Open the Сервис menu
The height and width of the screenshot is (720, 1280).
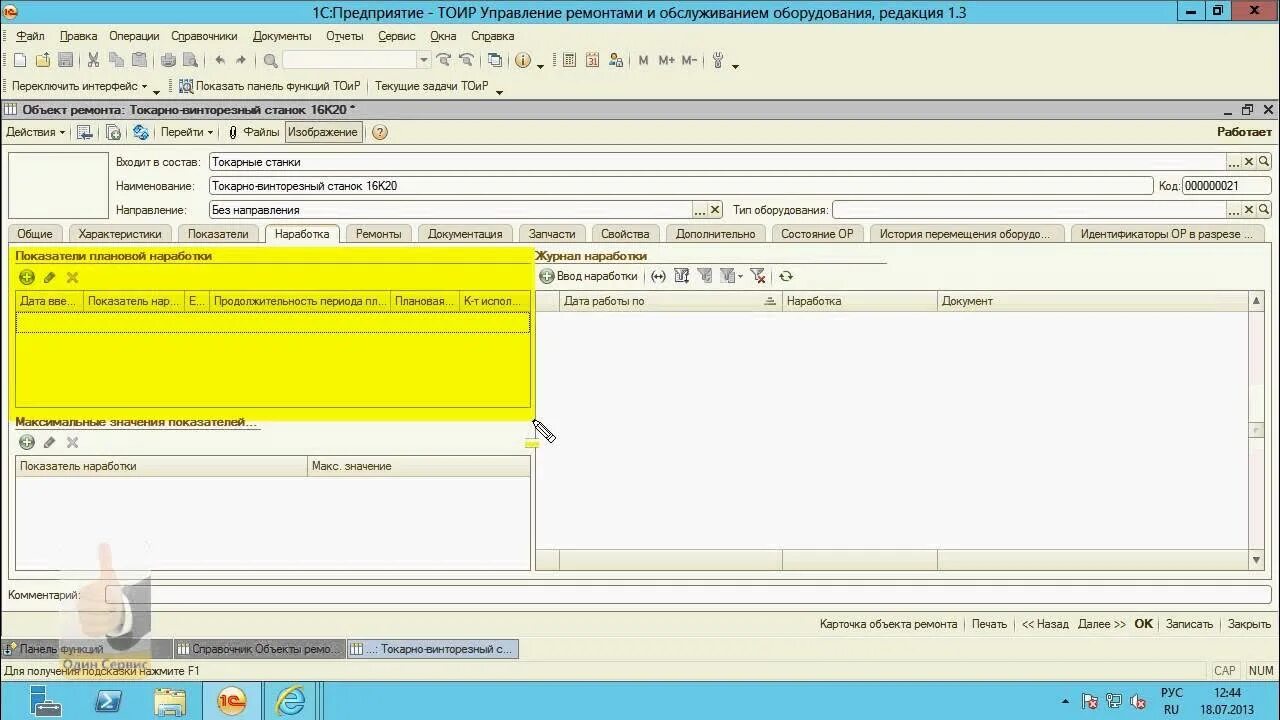[x=397, y=36]
